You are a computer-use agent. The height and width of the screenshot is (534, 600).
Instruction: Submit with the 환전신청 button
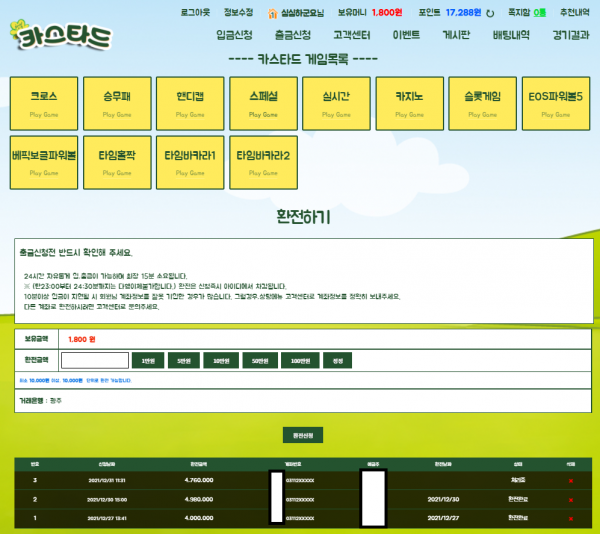pos(303,435)
